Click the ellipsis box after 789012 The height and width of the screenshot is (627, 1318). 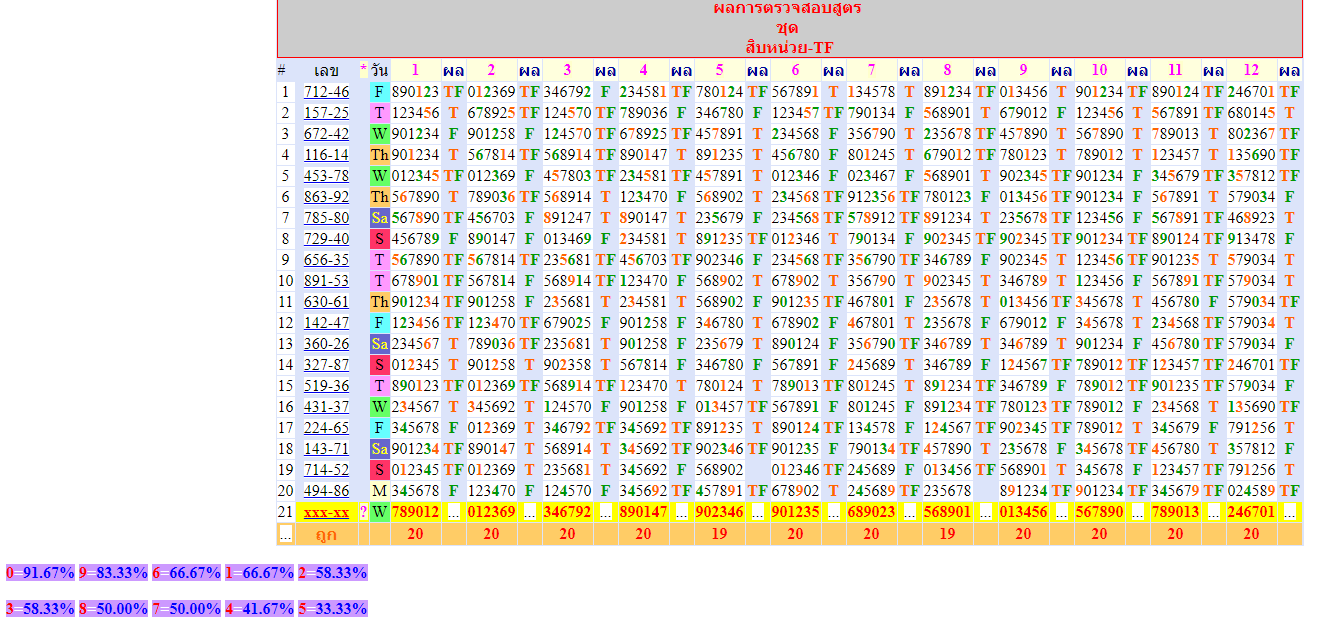pyautogui.click(x=453, y=512)
